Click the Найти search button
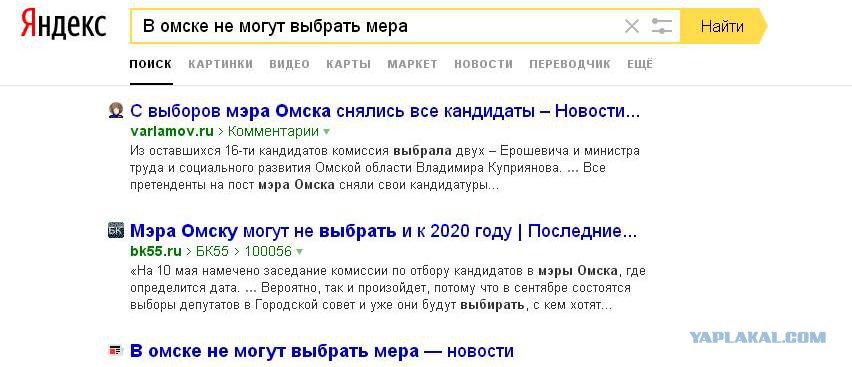 (x=722, y=26)
